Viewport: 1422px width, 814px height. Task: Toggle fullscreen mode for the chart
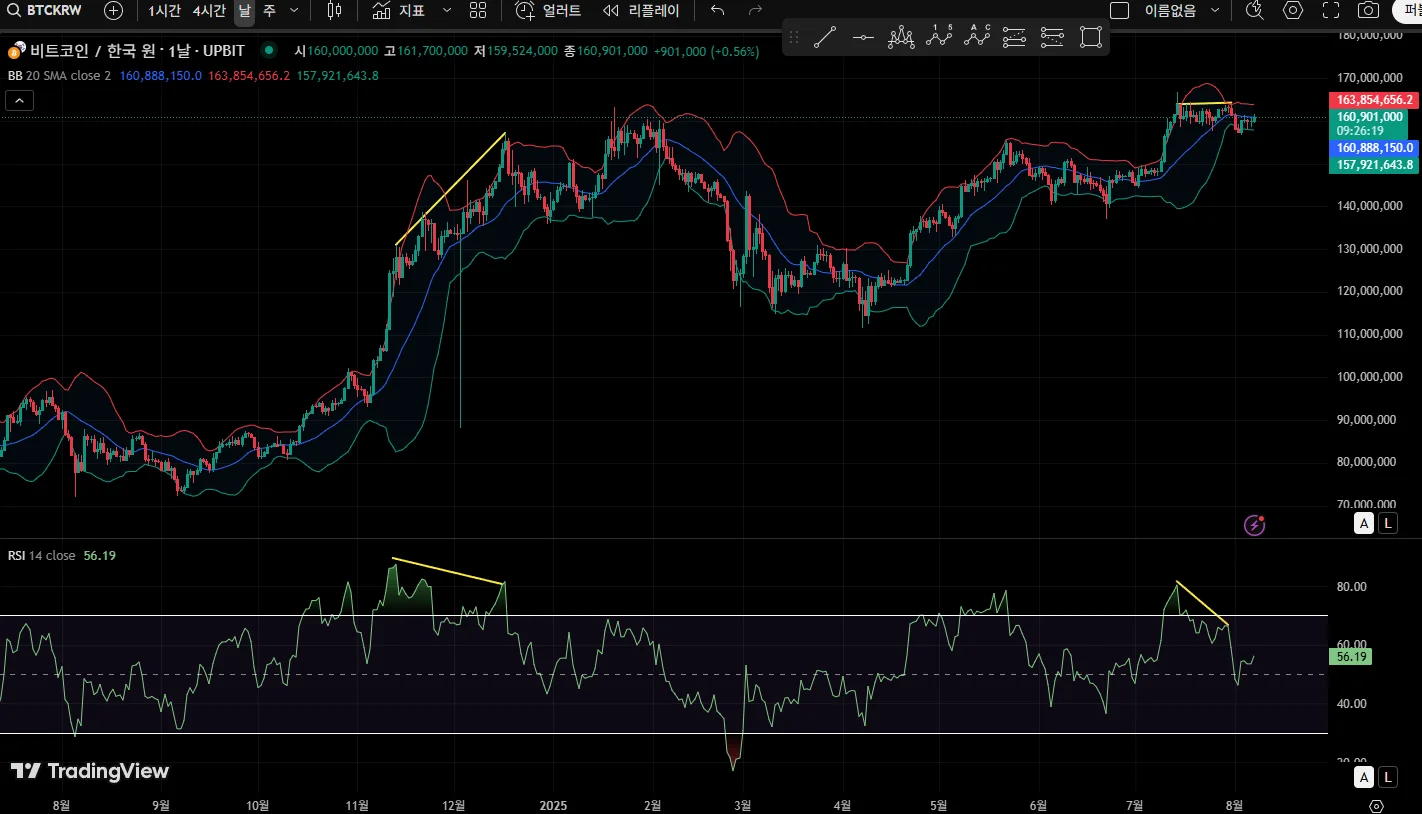point(1330,11)
